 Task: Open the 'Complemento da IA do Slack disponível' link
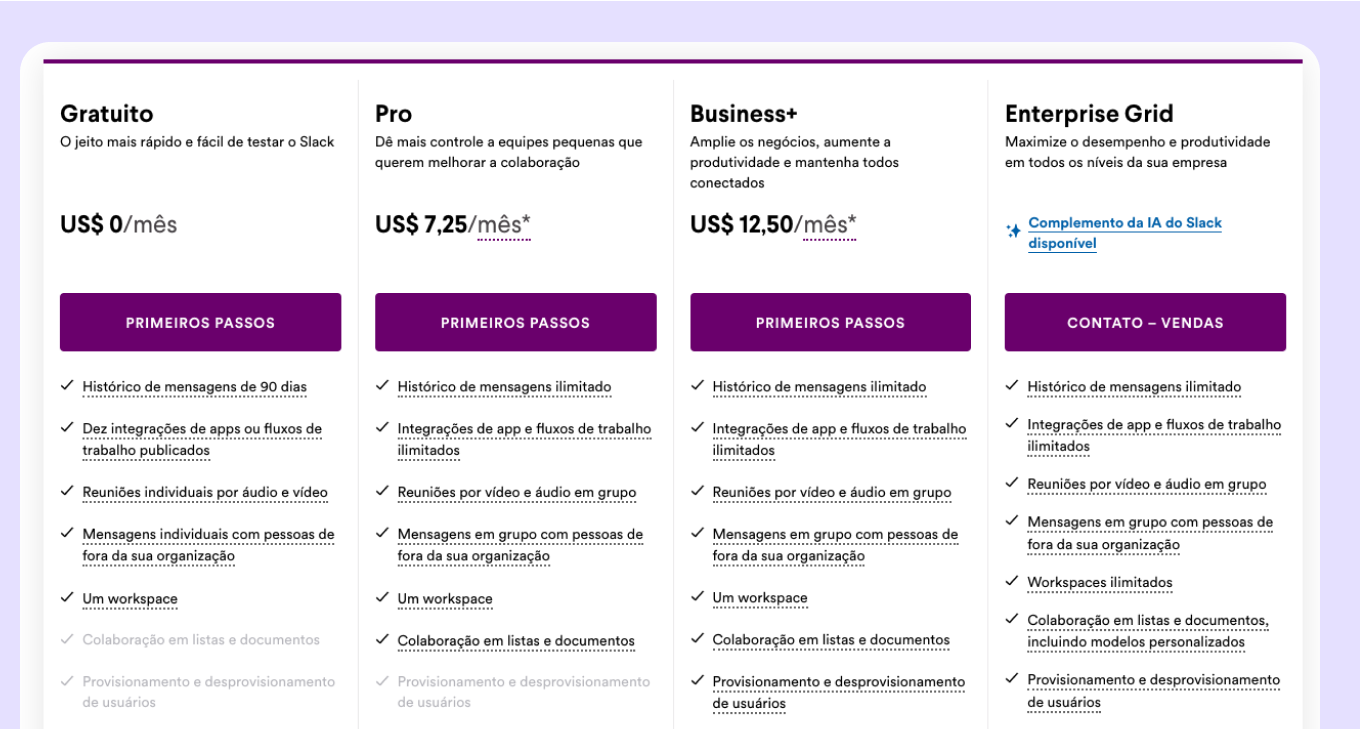click(x=1125, y=233)
